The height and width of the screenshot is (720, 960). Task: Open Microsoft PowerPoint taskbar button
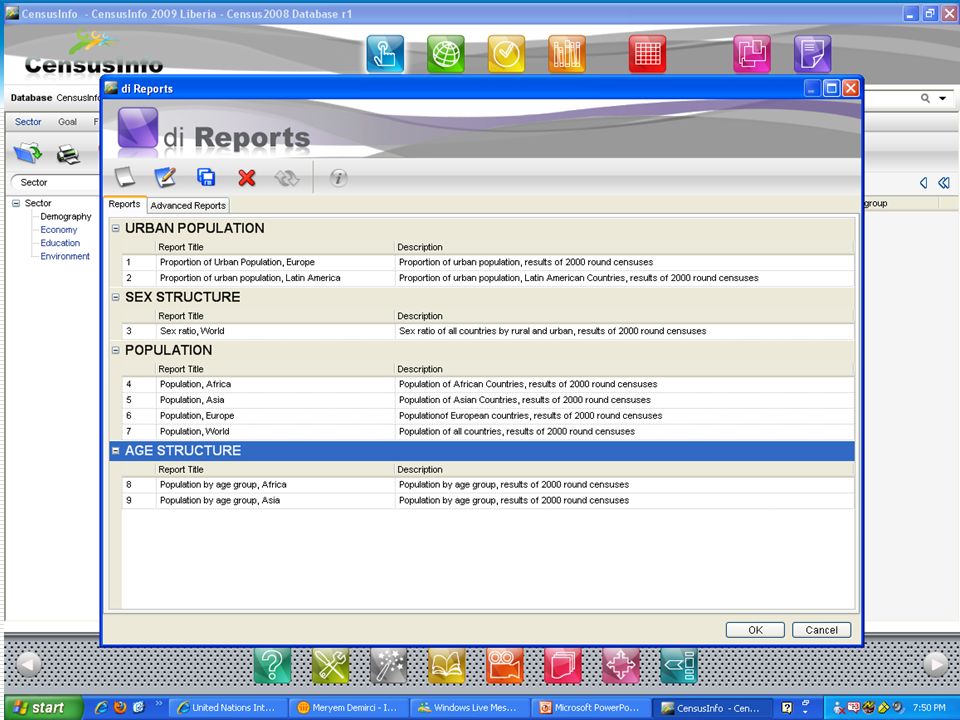[589, 708]
